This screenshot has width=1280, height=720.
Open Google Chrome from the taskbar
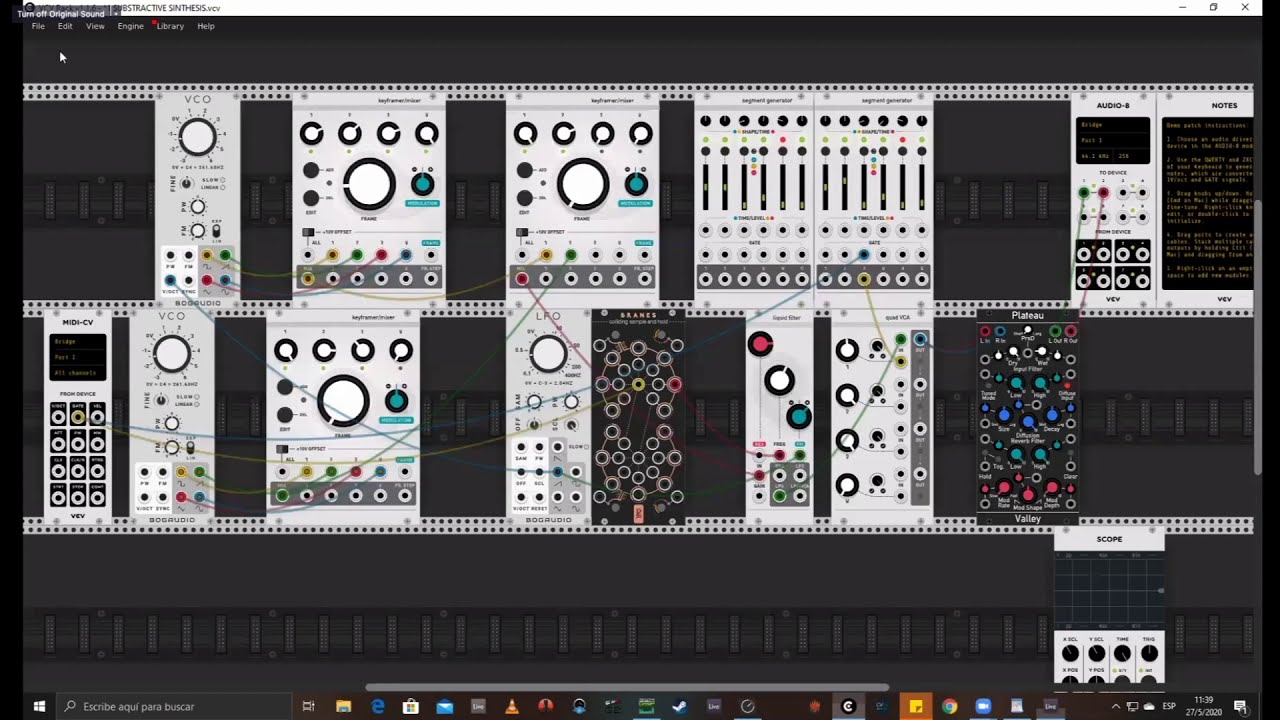[949, 706]
